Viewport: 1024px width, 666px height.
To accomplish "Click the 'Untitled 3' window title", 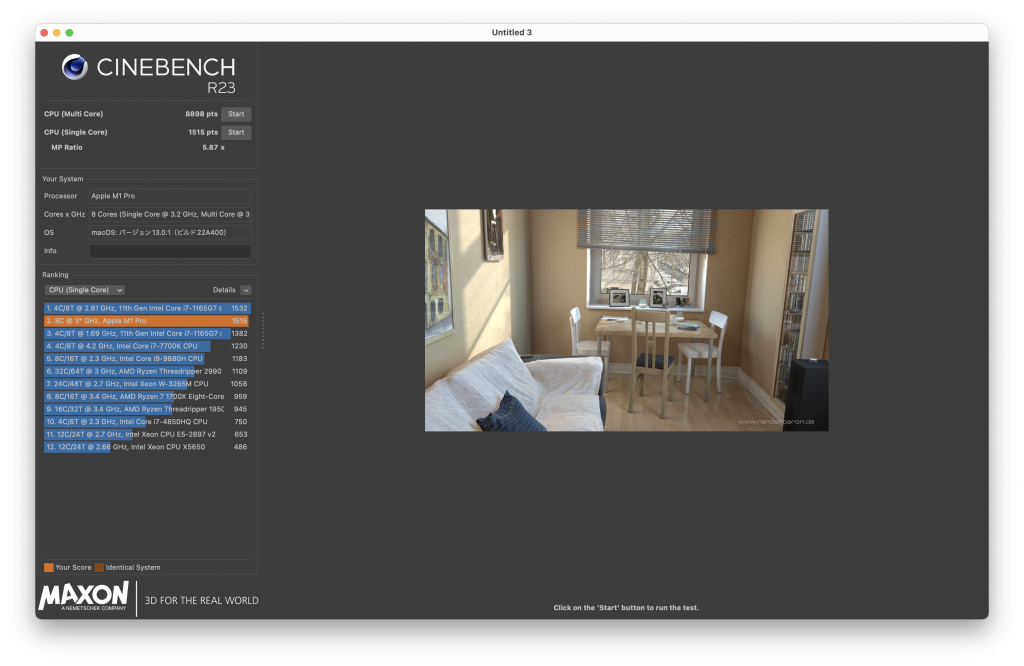I will pos(512,33).
